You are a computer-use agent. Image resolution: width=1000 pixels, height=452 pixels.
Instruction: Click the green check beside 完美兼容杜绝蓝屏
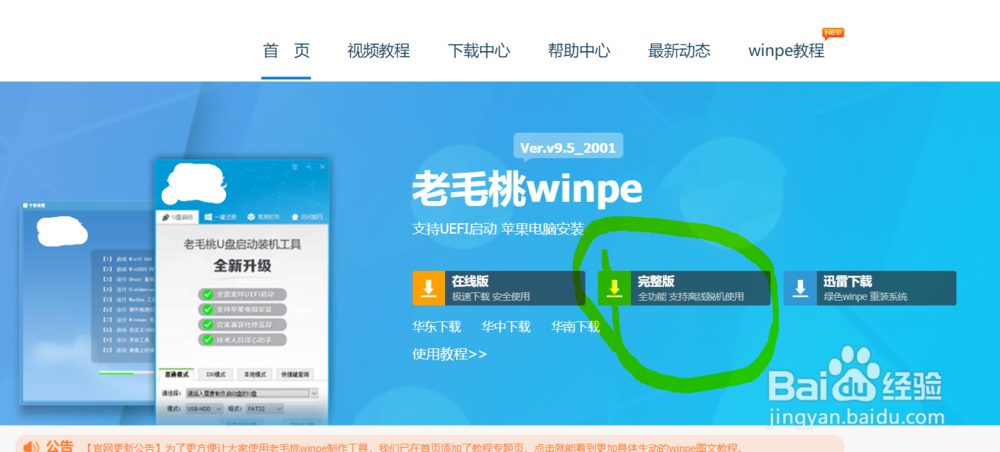click(207, 325)
